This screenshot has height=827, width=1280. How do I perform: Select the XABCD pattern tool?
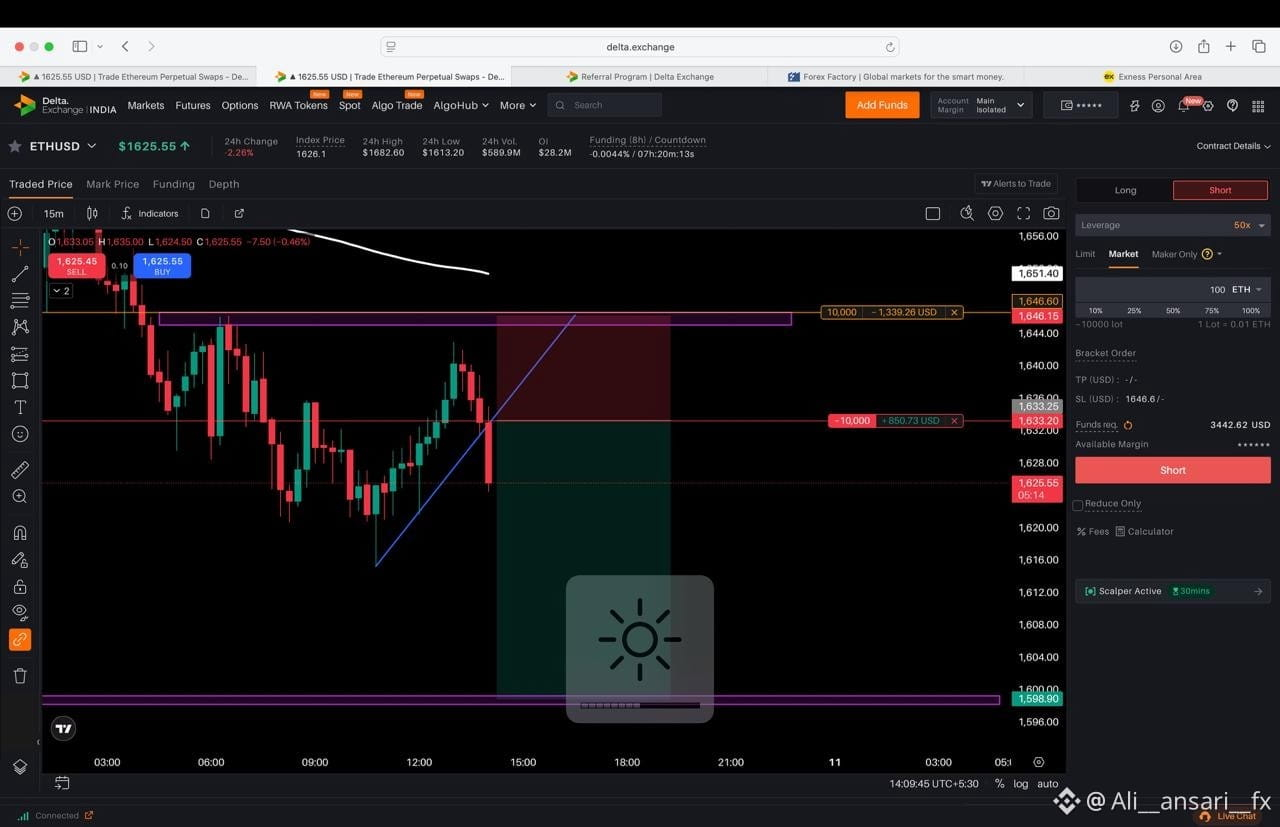20,327
